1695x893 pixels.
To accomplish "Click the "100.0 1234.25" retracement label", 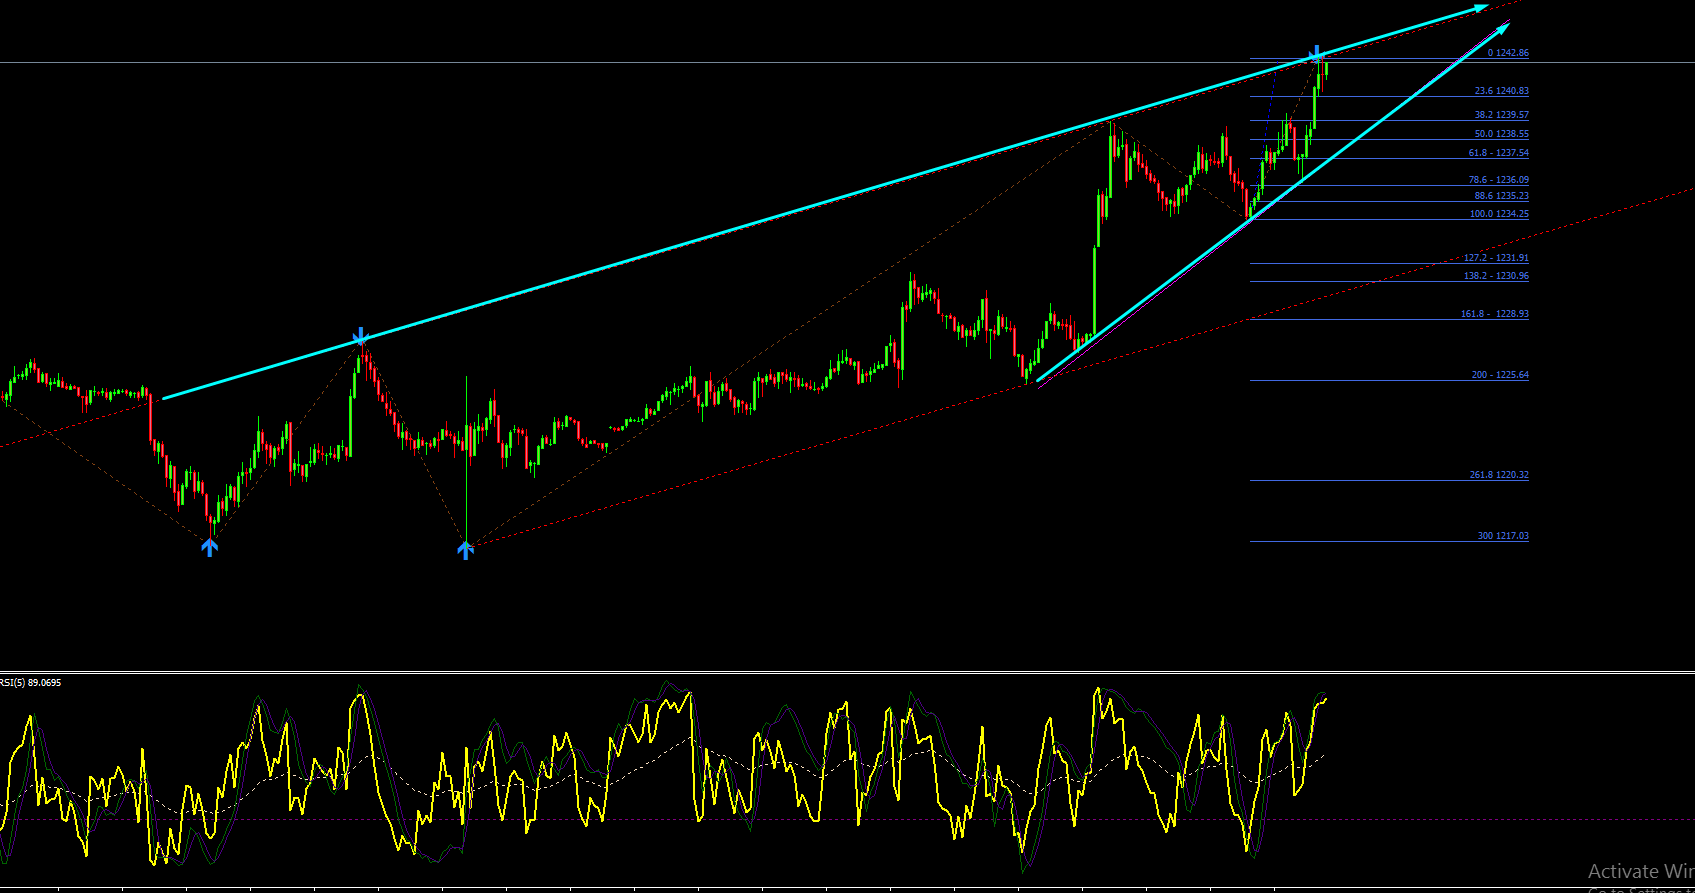I will [x=1499, y=214].
